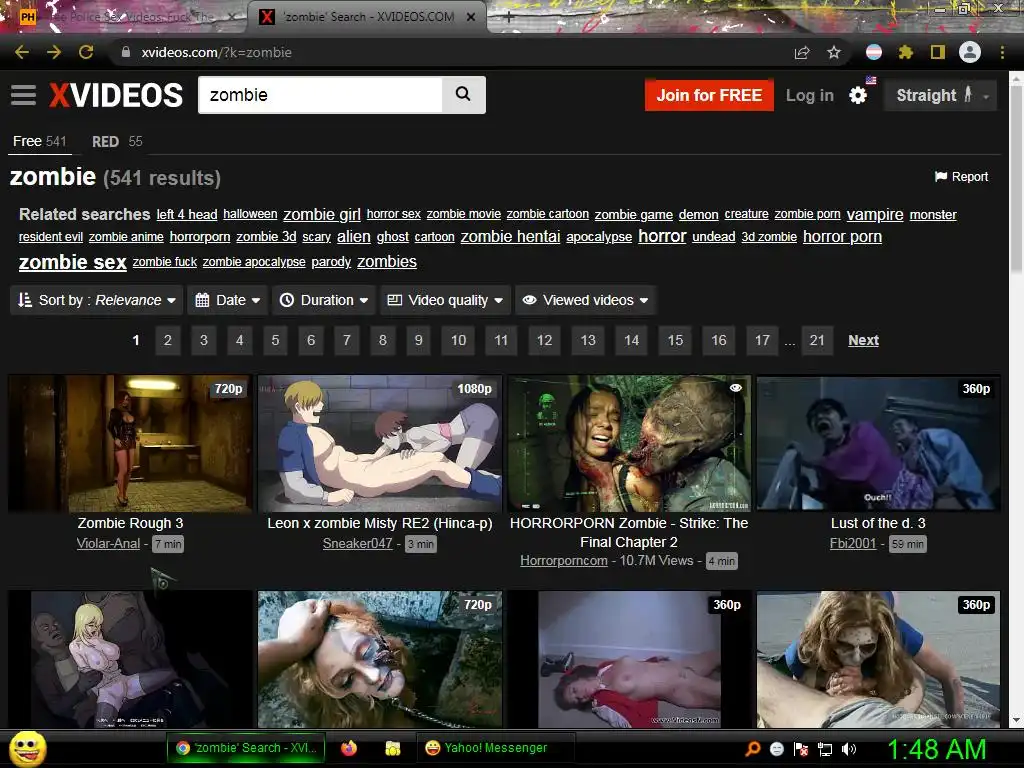Open the 'halloween' related search
The image size is (1024, 768).
click(250, 214)
